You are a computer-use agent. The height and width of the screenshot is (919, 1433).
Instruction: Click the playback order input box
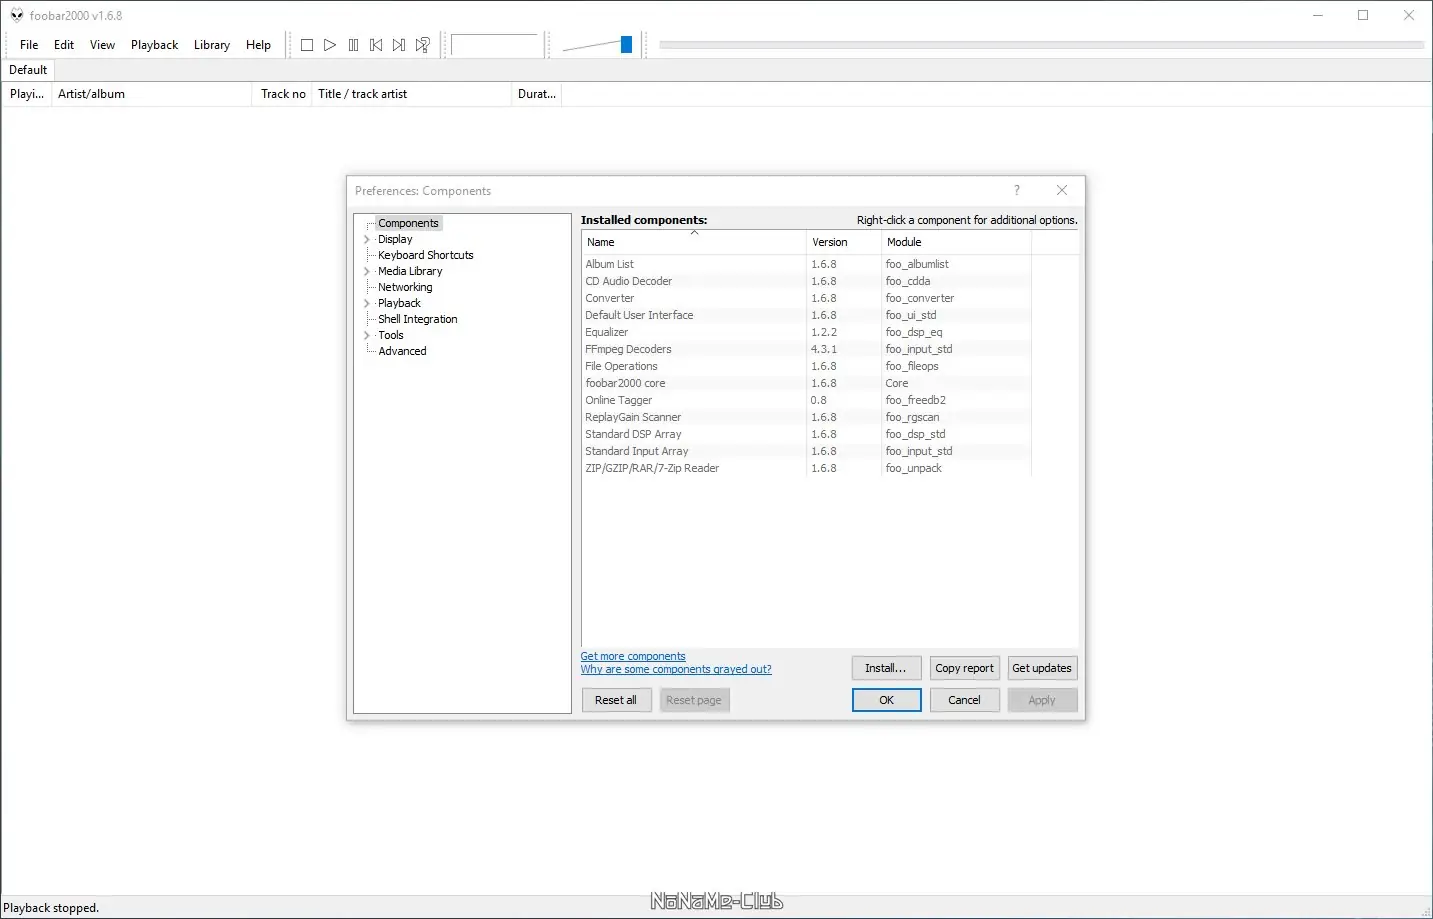tap(495, 45)
